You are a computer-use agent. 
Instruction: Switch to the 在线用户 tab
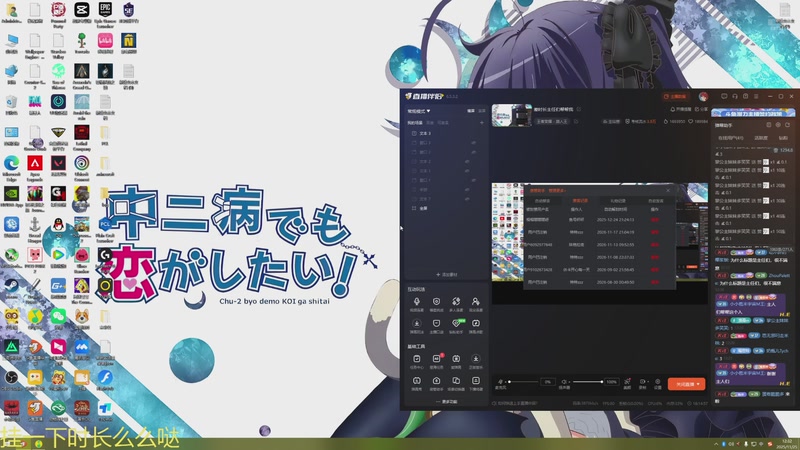tap(731, 138)
